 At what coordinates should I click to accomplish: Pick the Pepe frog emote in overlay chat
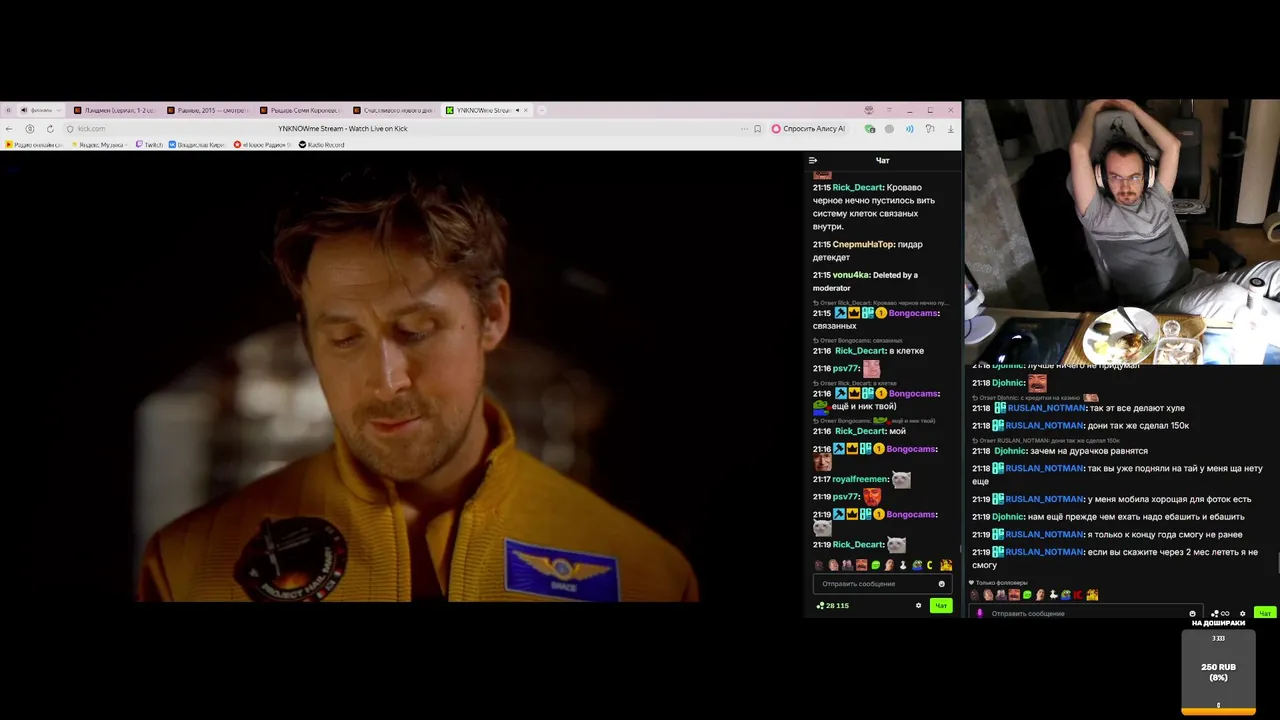click(x=1065, y=595)
